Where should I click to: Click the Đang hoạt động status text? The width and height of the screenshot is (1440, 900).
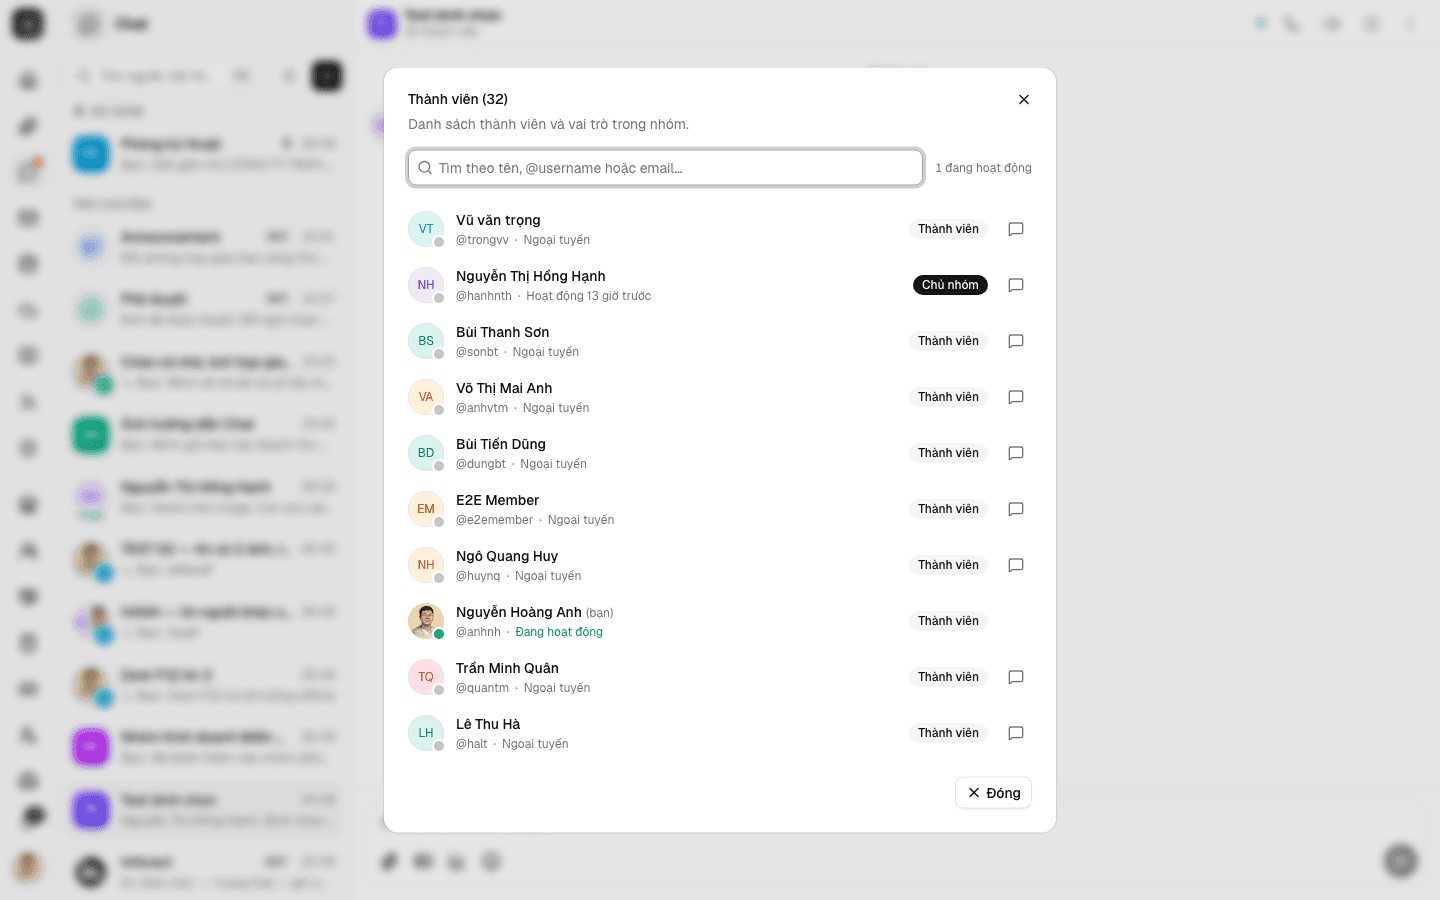pyautogui.click(x=559, y=632)
